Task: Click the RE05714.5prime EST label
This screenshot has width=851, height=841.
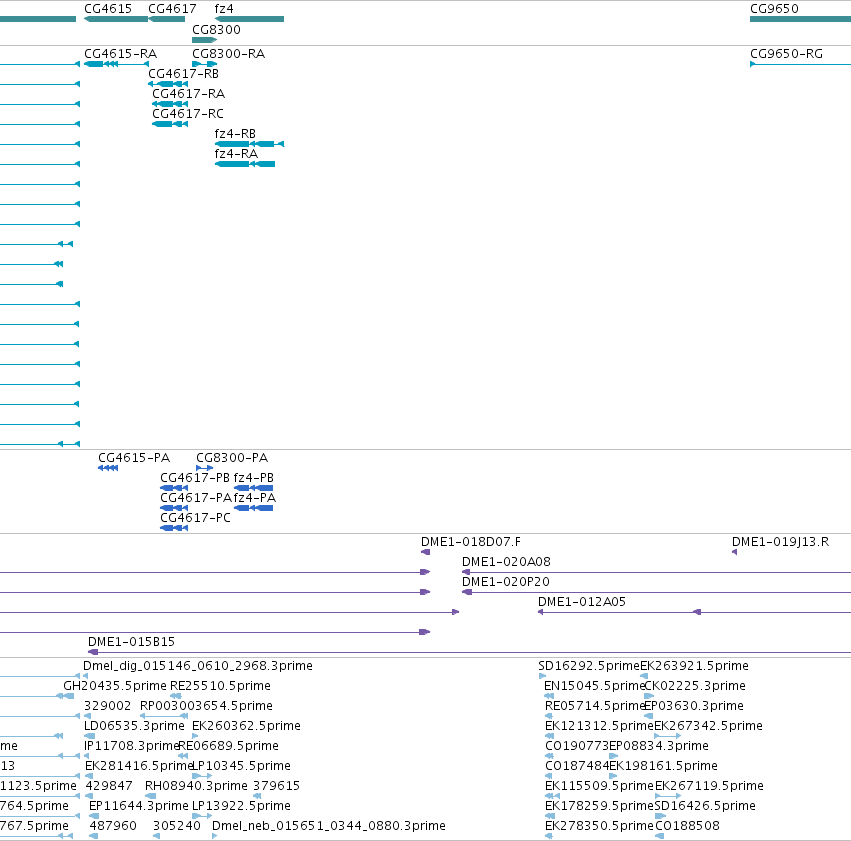Action: click(x=595, y=706)
